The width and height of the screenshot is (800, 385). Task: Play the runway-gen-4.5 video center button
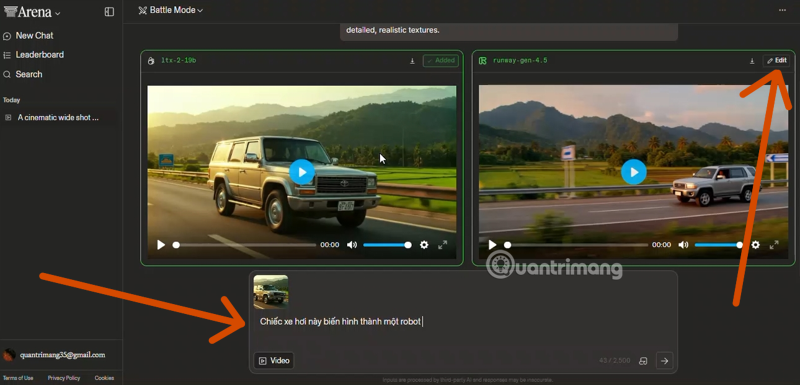(x=634, y=172)
